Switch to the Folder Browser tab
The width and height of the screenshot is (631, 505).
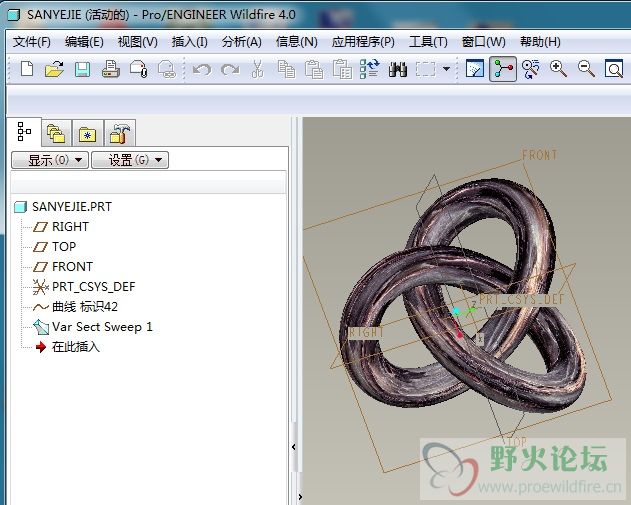[x=56, y=133]
